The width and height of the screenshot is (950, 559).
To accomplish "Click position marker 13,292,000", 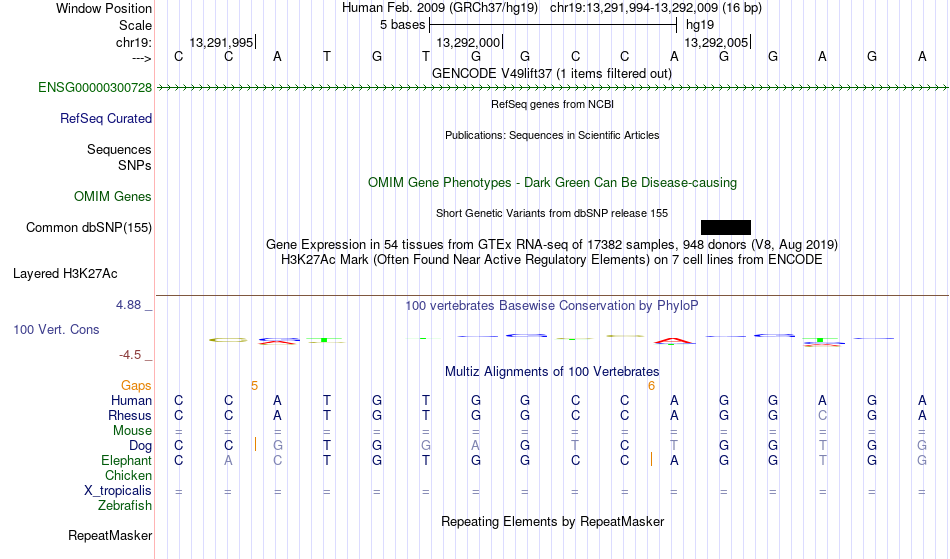I will (x=469, y=42).
